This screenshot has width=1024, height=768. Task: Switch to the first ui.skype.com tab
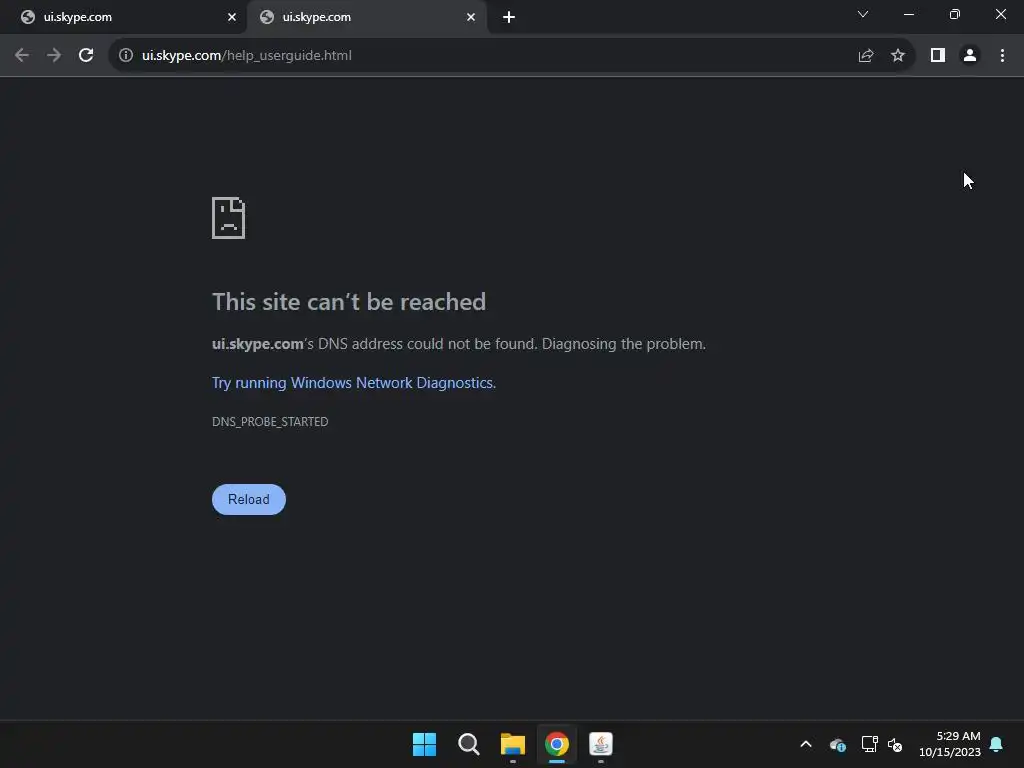124,17
